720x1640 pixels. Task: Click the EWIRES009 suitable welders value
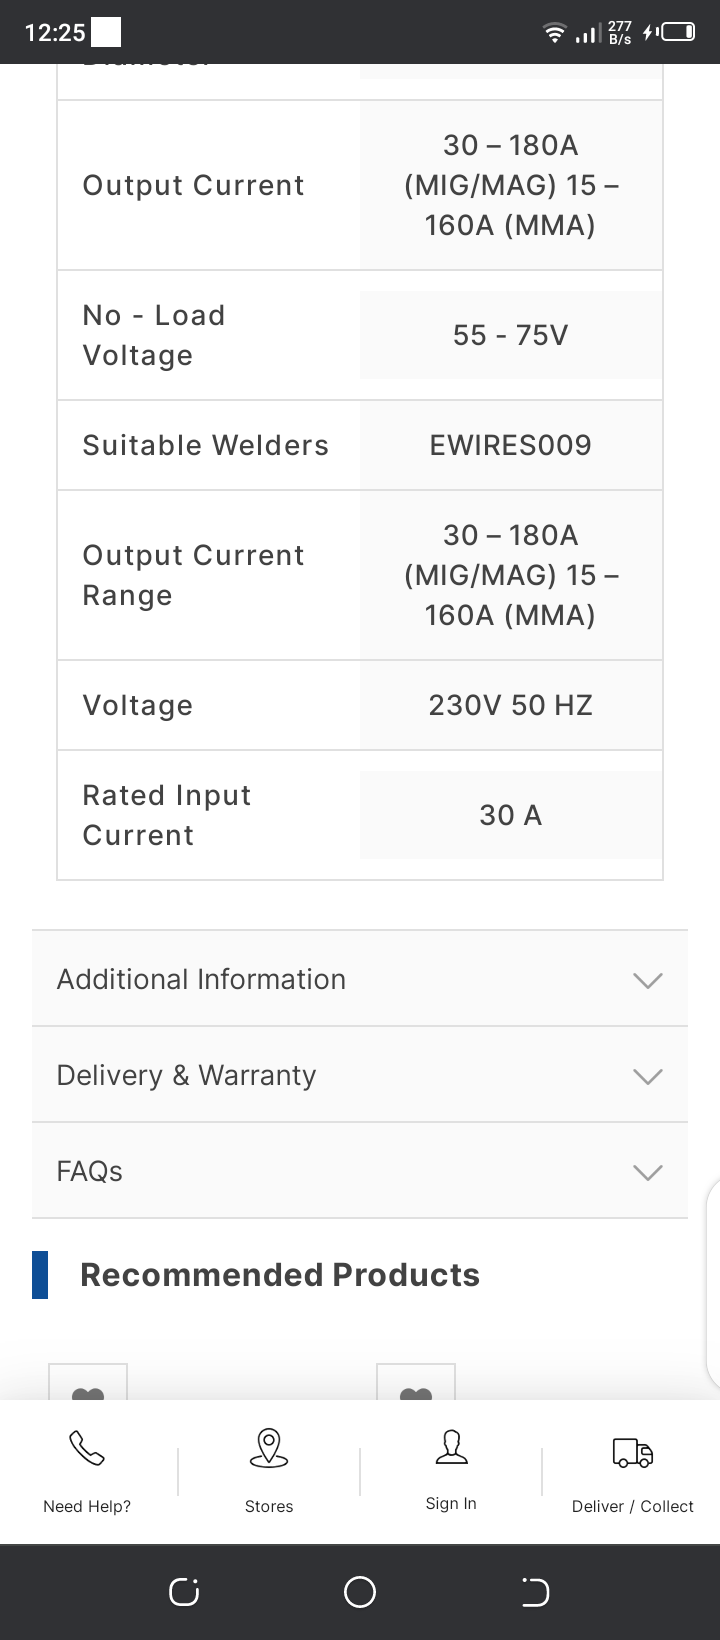pyautogui.click(x=510, y=445)
